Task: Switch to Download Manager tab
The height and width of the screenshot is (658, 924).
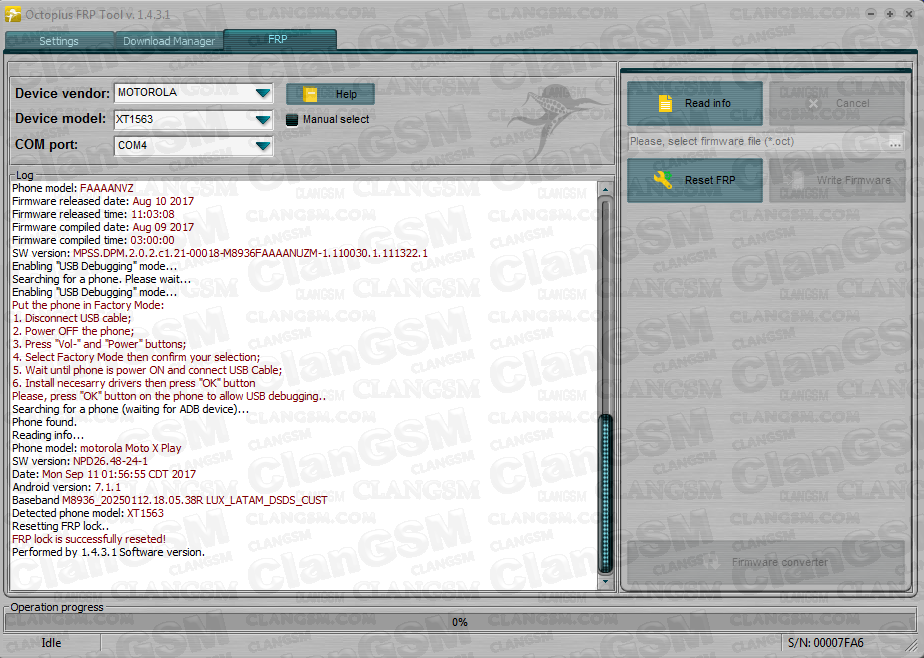Action: 169,41
